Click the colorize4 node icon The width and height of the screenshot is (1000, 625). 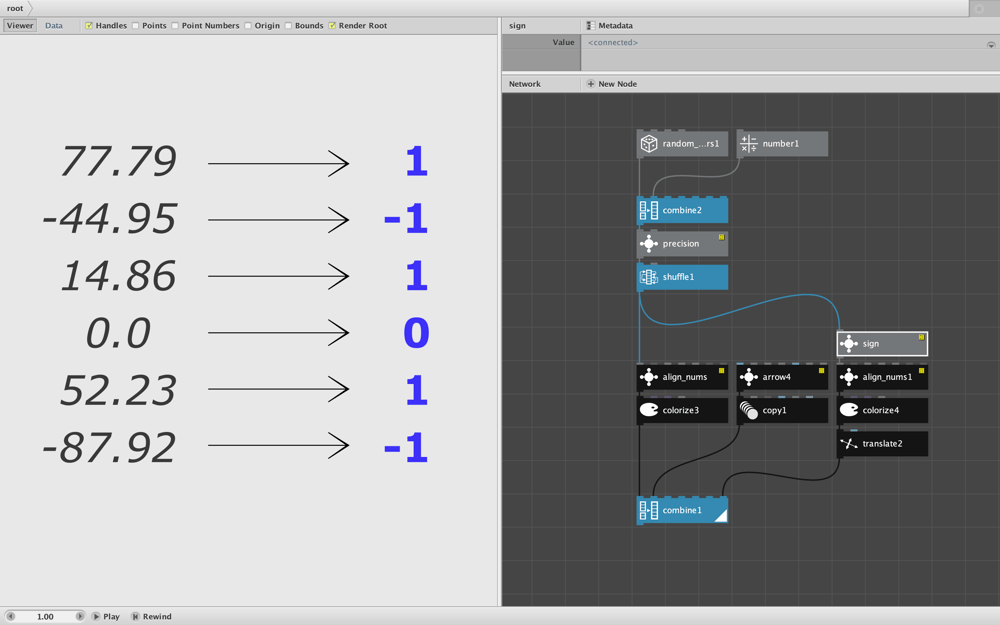[849, 410]
